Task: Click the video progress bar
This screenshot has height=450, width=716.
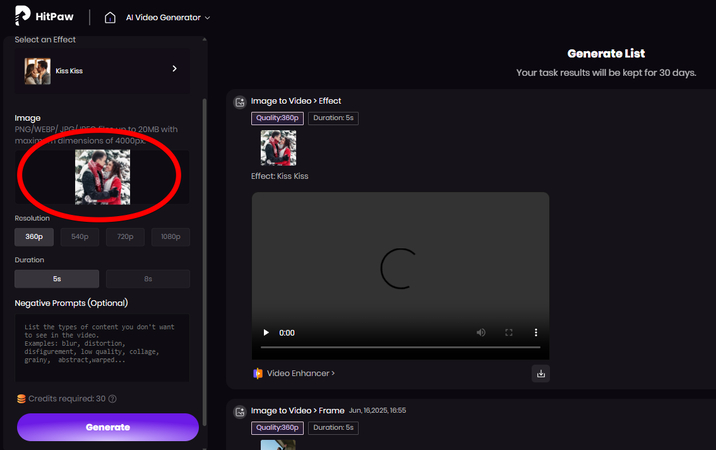Action: pyautogui.click(x=400, y=347)
